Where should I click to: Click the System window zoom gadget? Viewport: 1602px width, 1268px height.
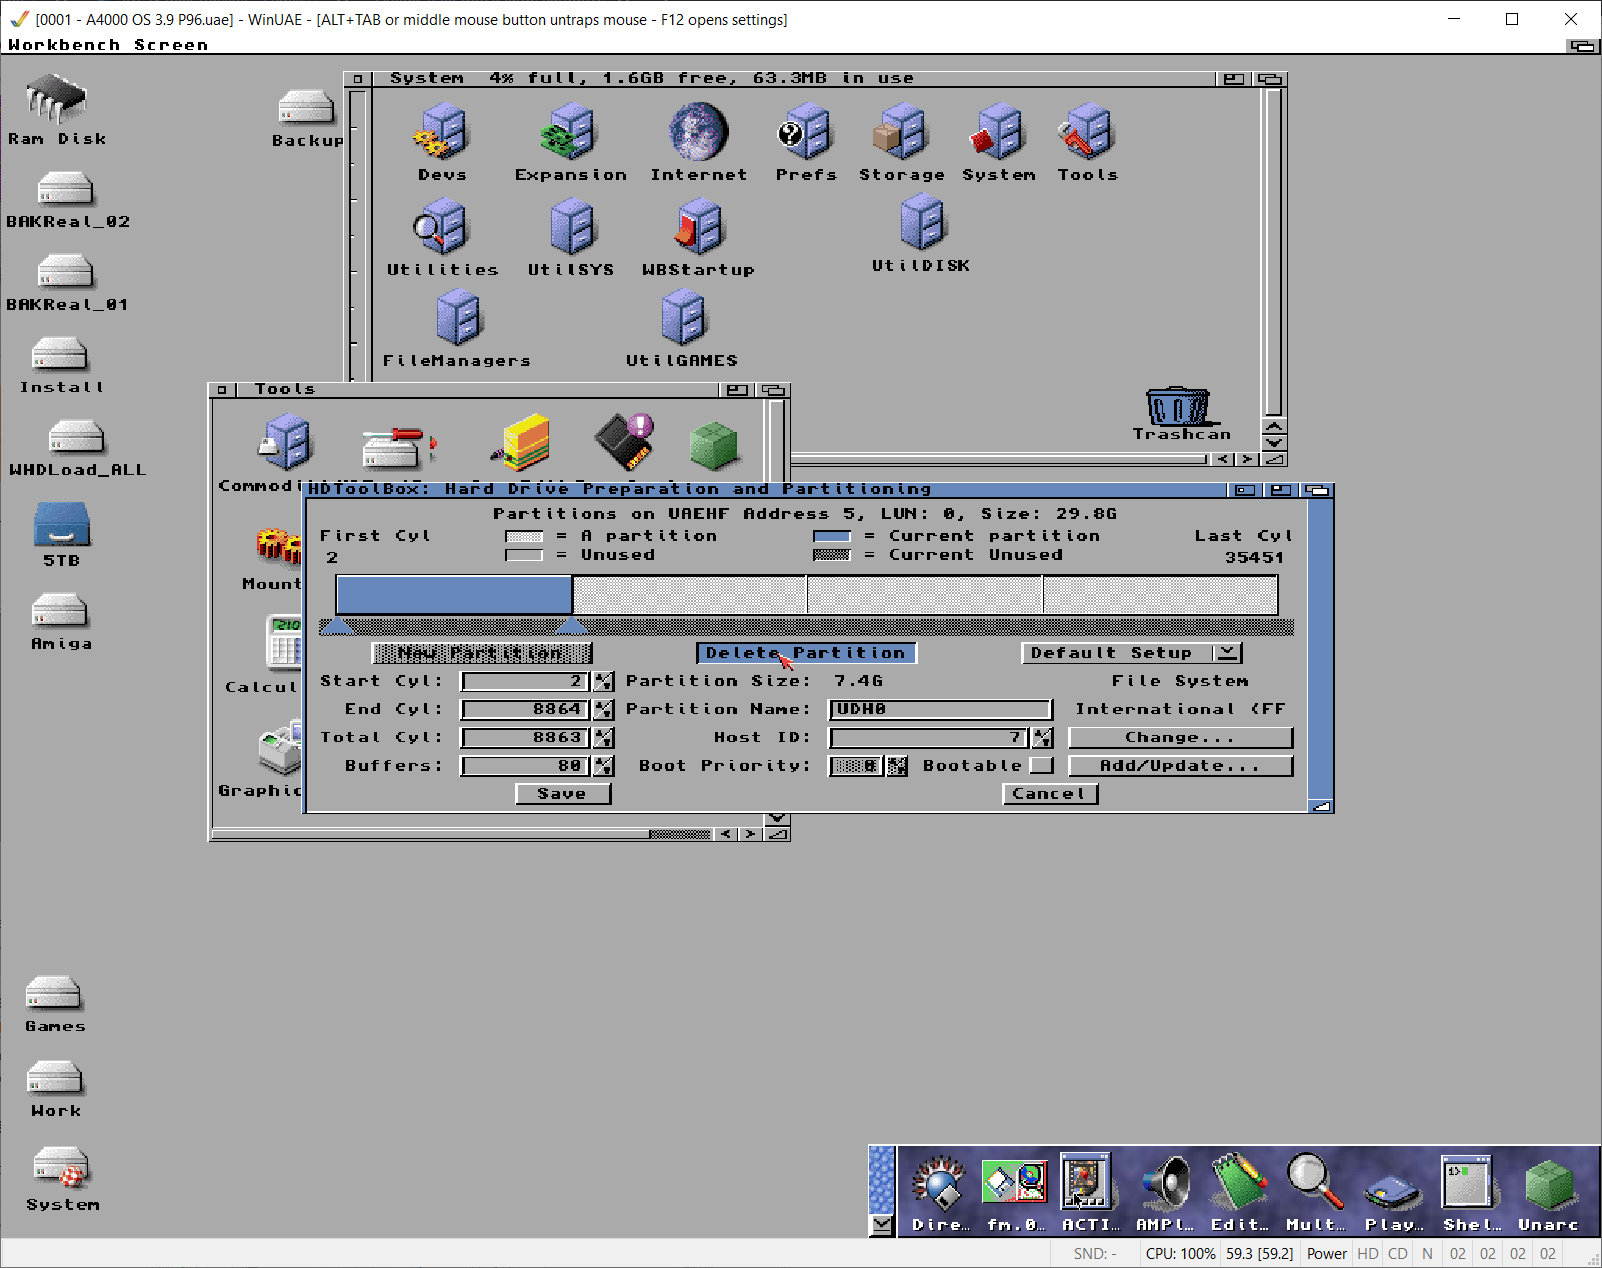coord(1235,79)
